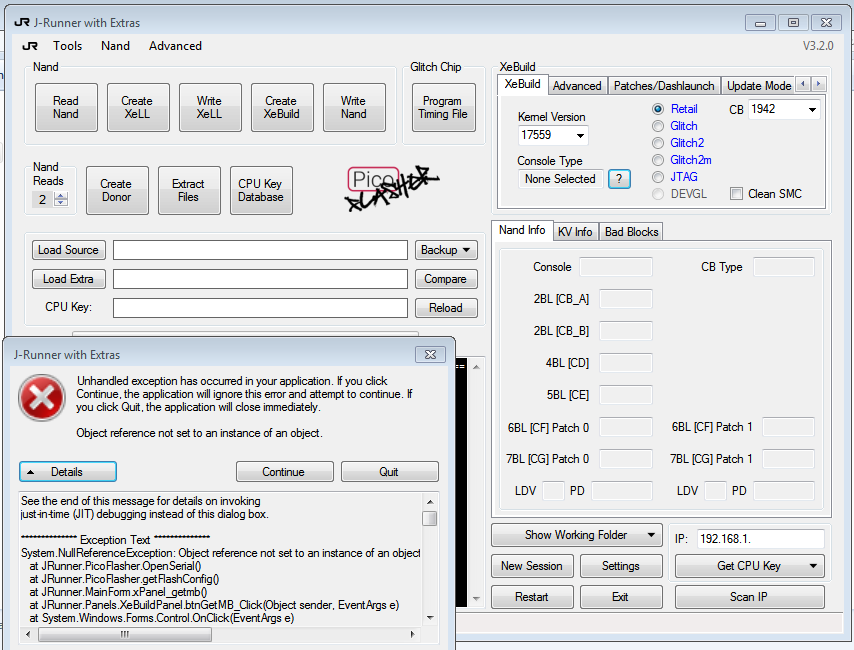Click the Program Timing File button
The image size is (854, 650).
443,107
